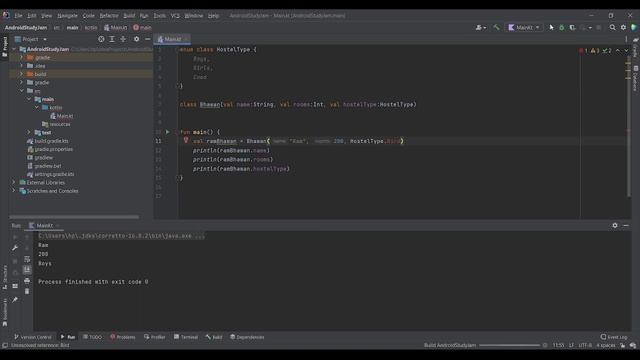
Task: Open IDE settings gear in top toolbar
Action: 623,27
